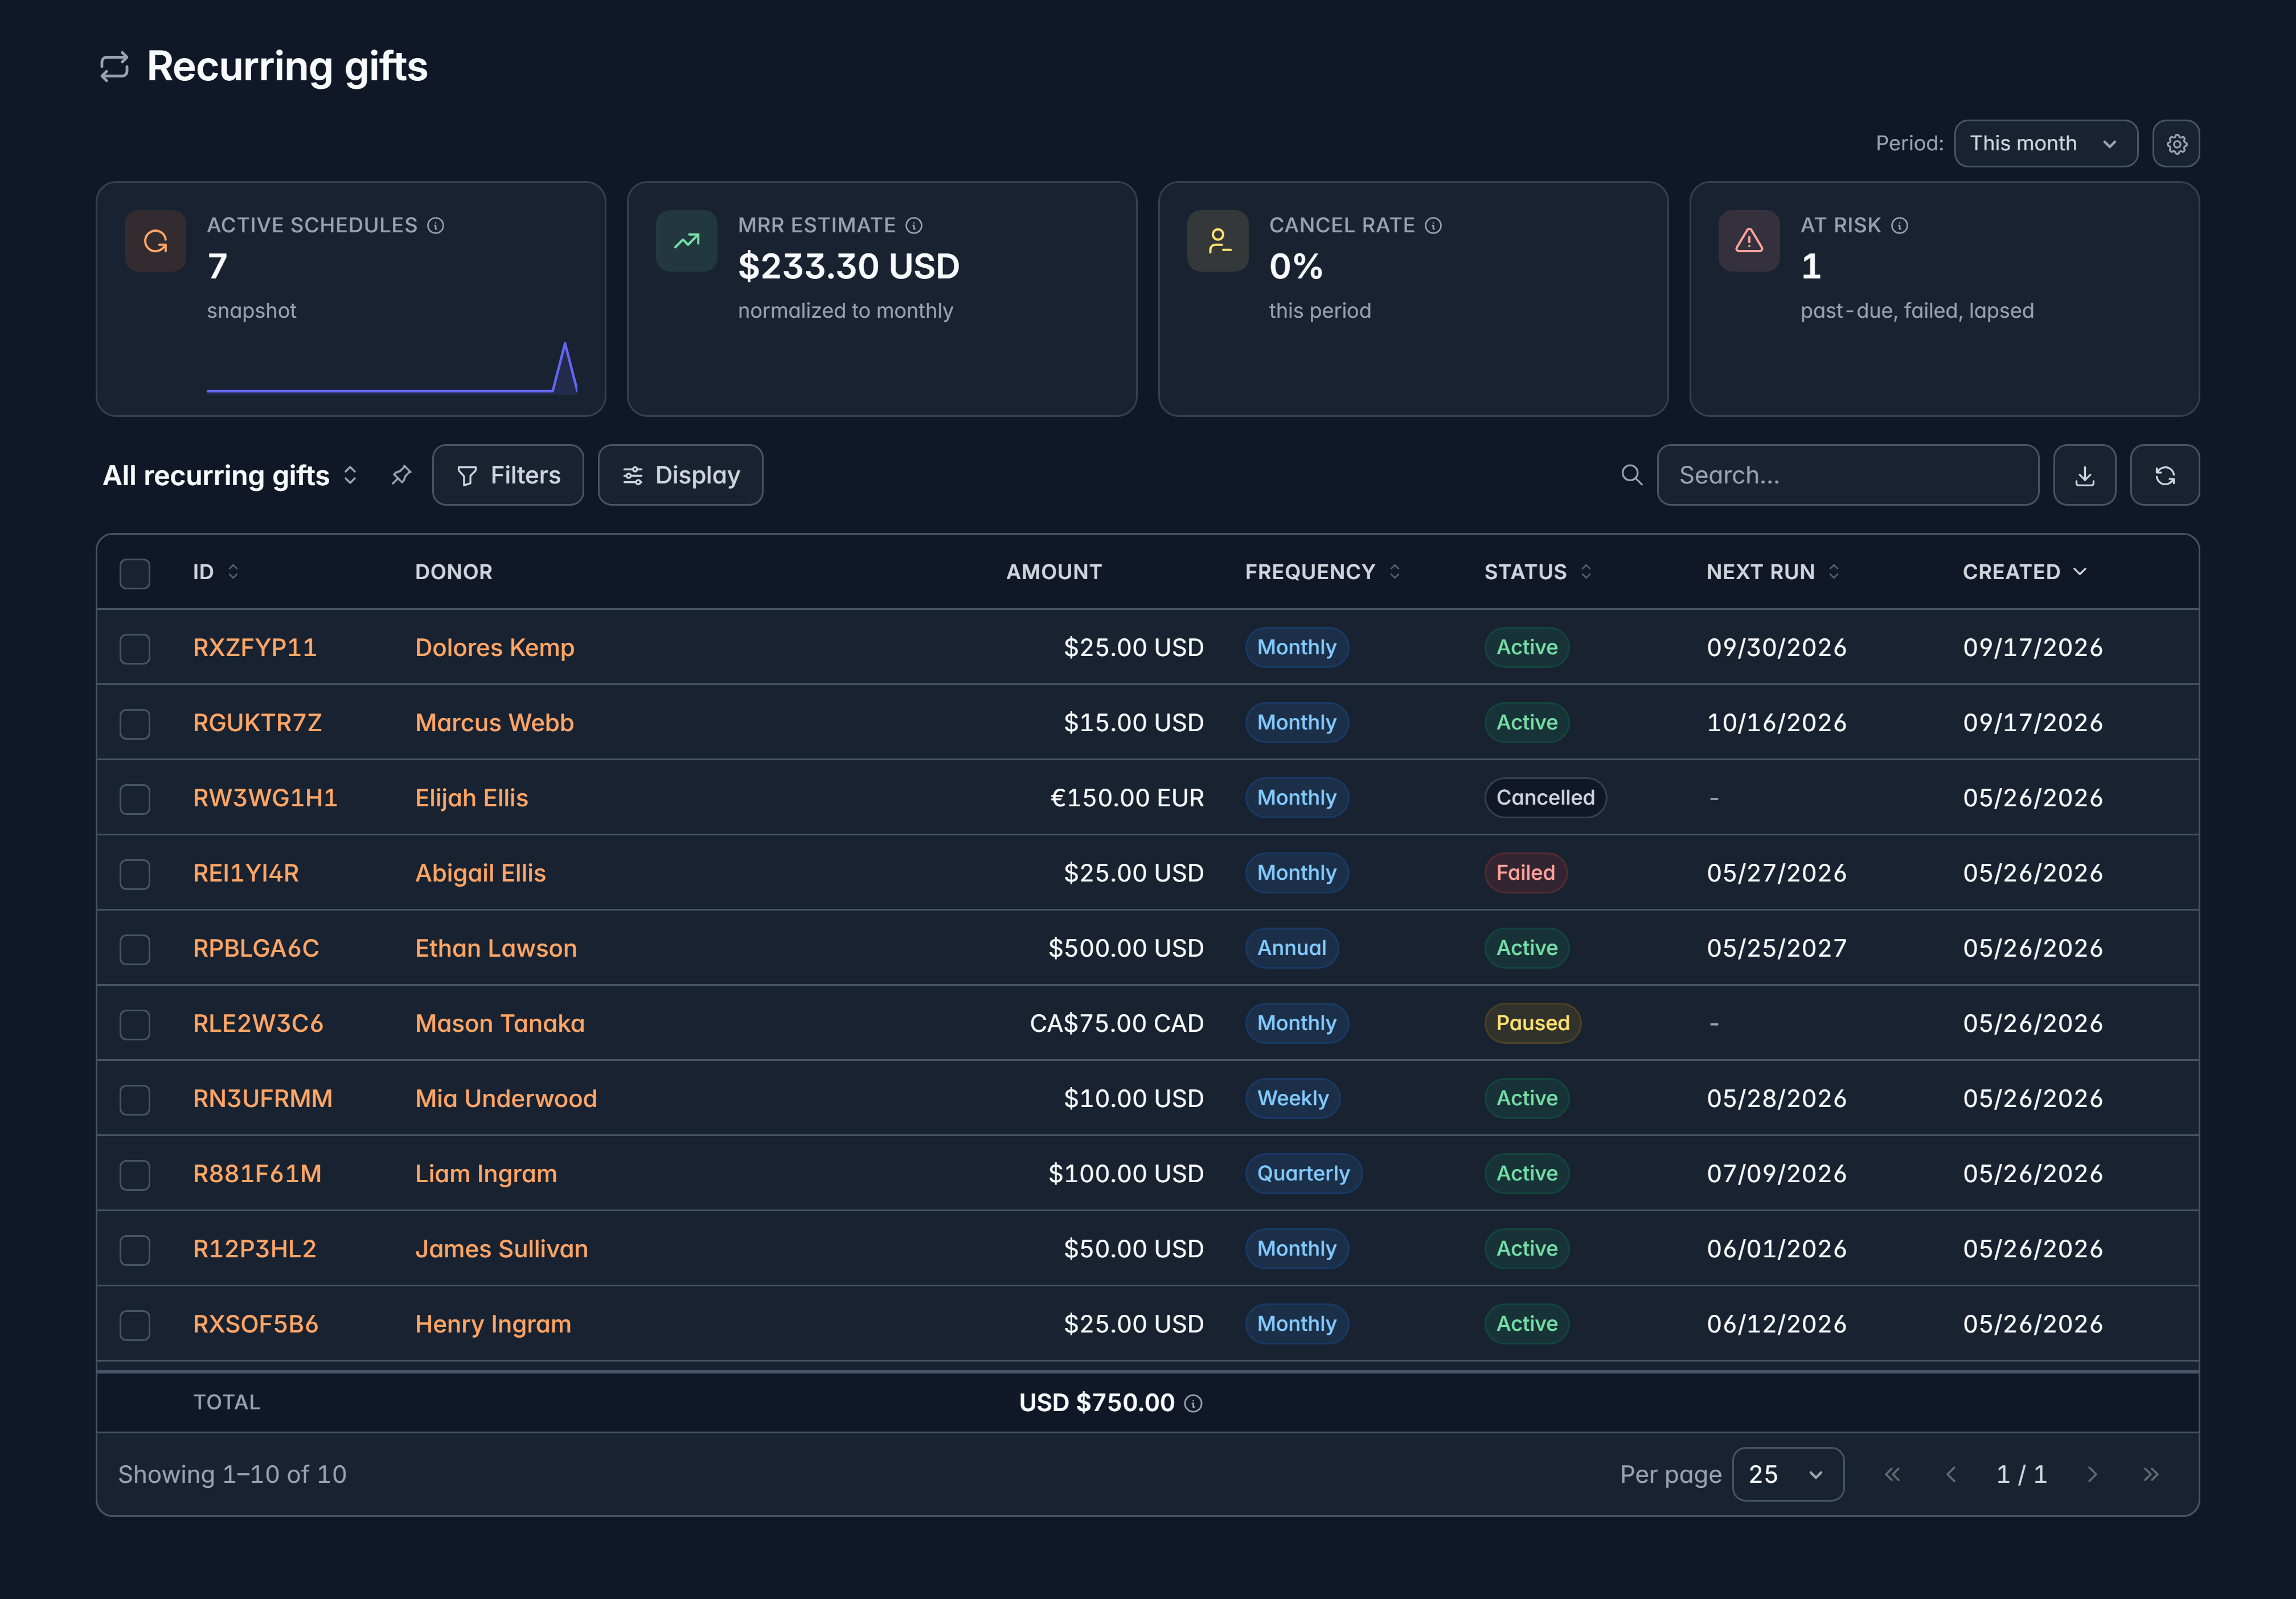The height and width of the screenshot is (1599, 2296).
Task: Click Cancel Rate info icon
Action: [x=1433, y=226]
